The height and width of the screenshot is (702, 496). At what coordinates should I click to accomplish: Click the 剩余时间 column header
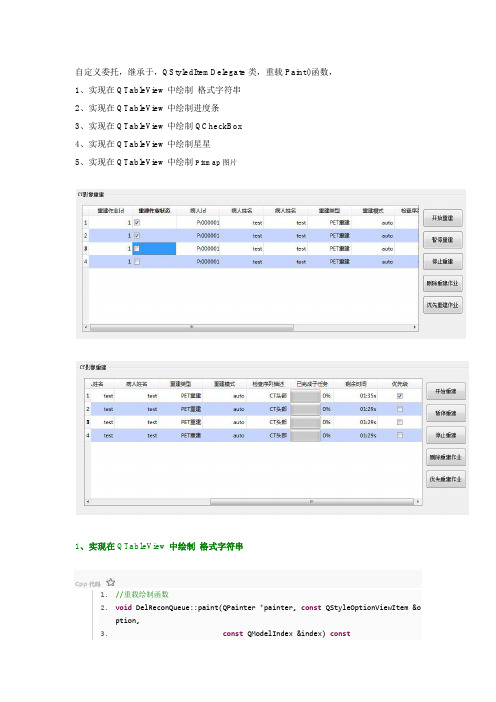[356, 384]
